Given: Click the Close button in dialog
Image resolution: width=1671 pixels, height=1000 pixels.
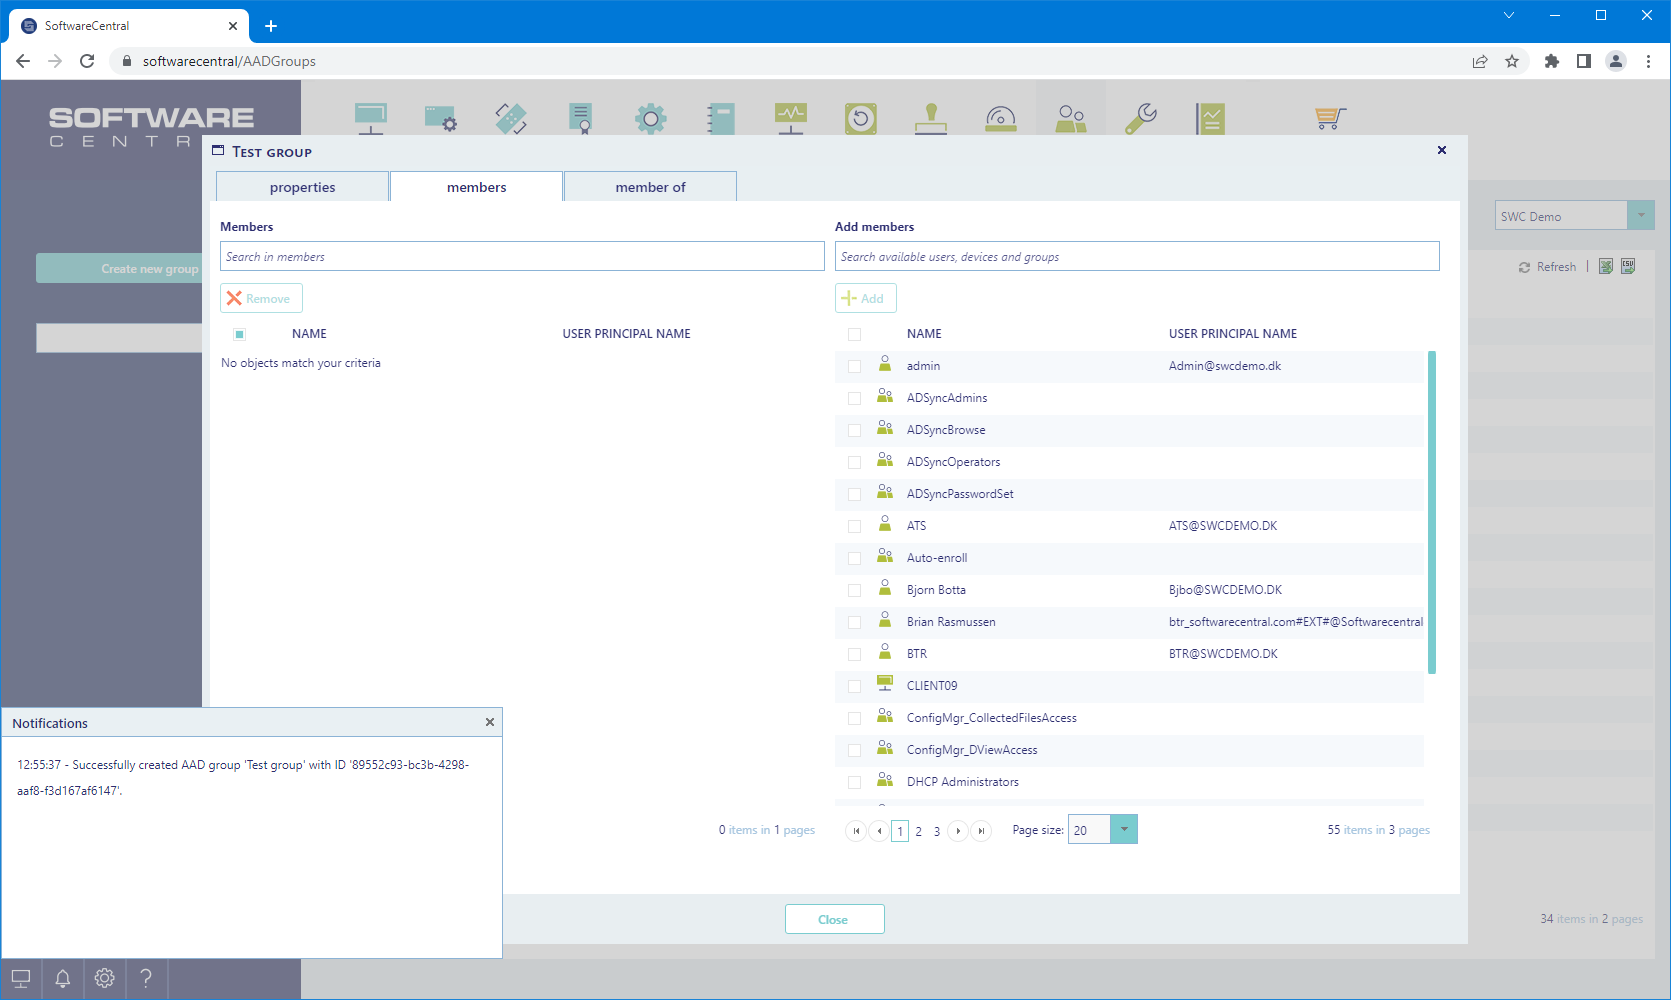Looking at the screenshot, I should (834, 920).
